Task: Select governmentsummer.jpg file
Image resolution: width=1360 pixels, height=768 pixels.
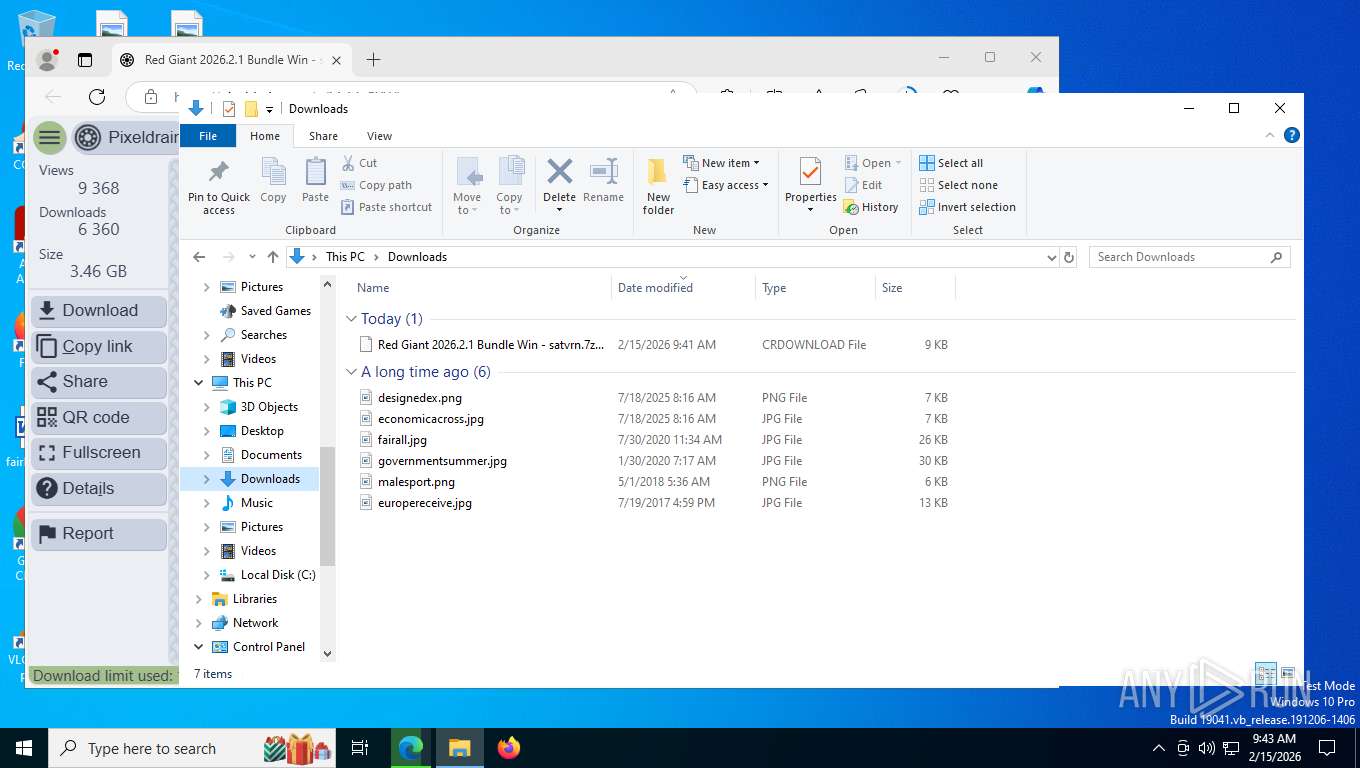Action: coord(442,461)
